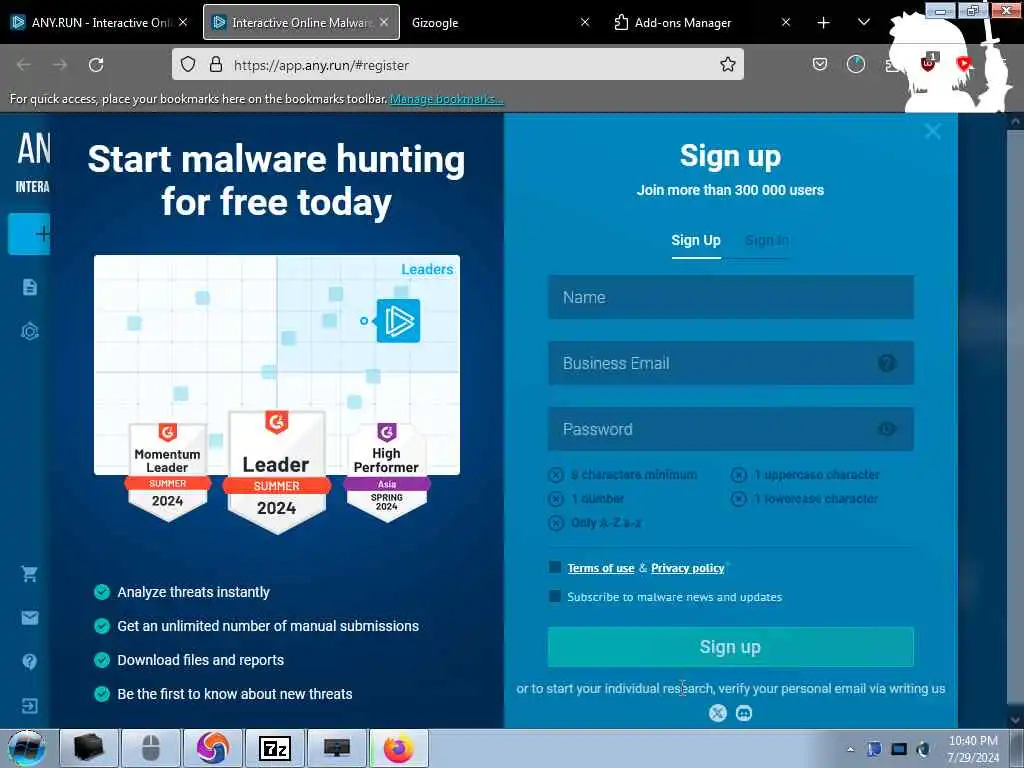Image resolution: width=1024 pixels, height=768 pixels.
Task: Click the Name input field
Action: 730,297
